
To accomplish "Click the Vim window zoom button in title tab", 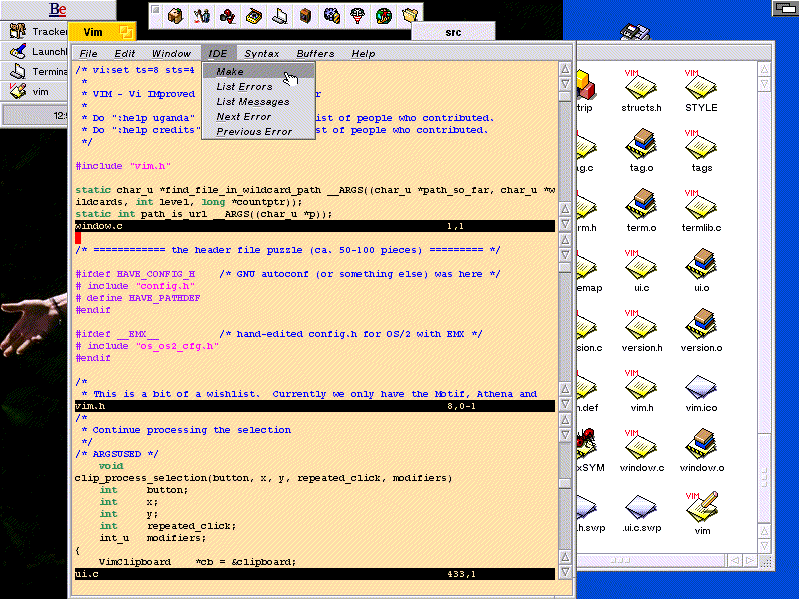I will click(x=126, y=33).
